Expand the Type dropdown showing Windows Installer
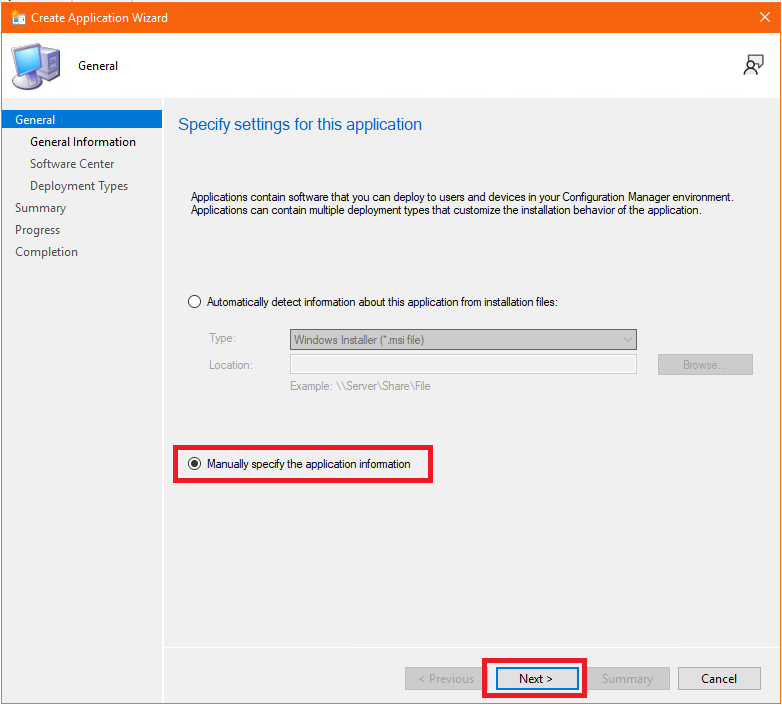The width and height of the screenshot is (782, 705). (x=463, y=340)
